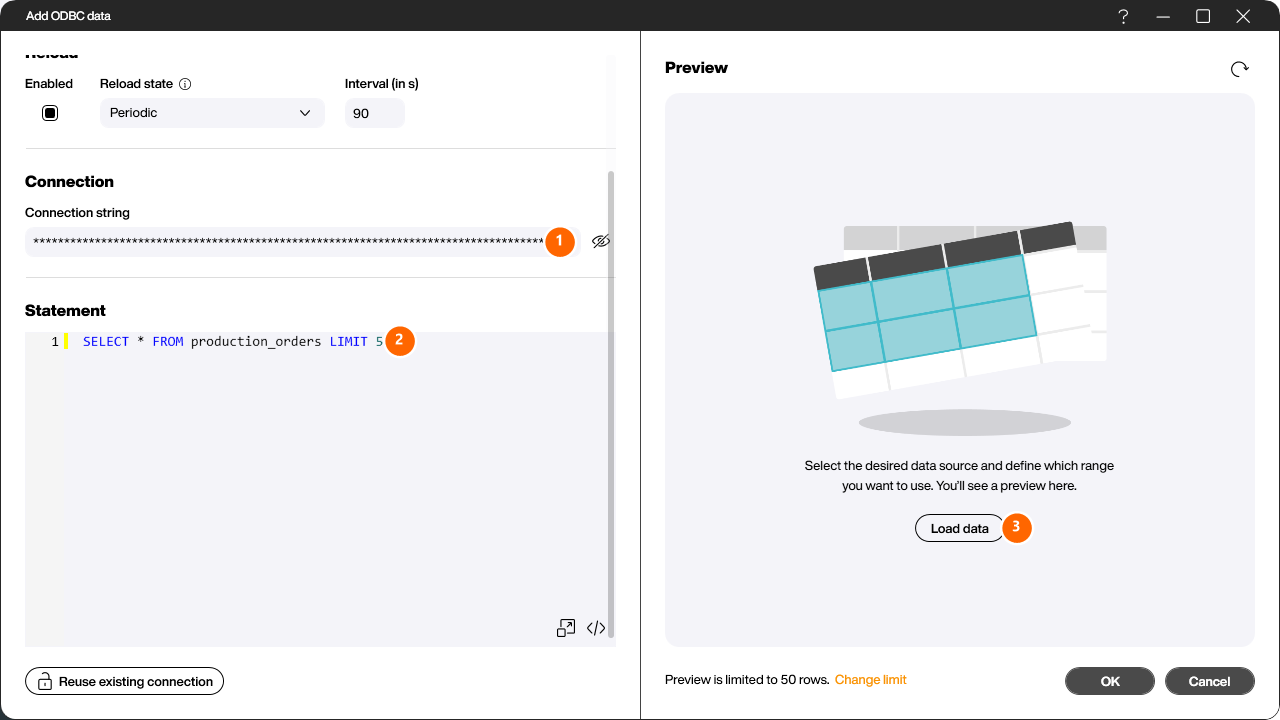Confirm with the OK button

click(x=1110, y=681)
